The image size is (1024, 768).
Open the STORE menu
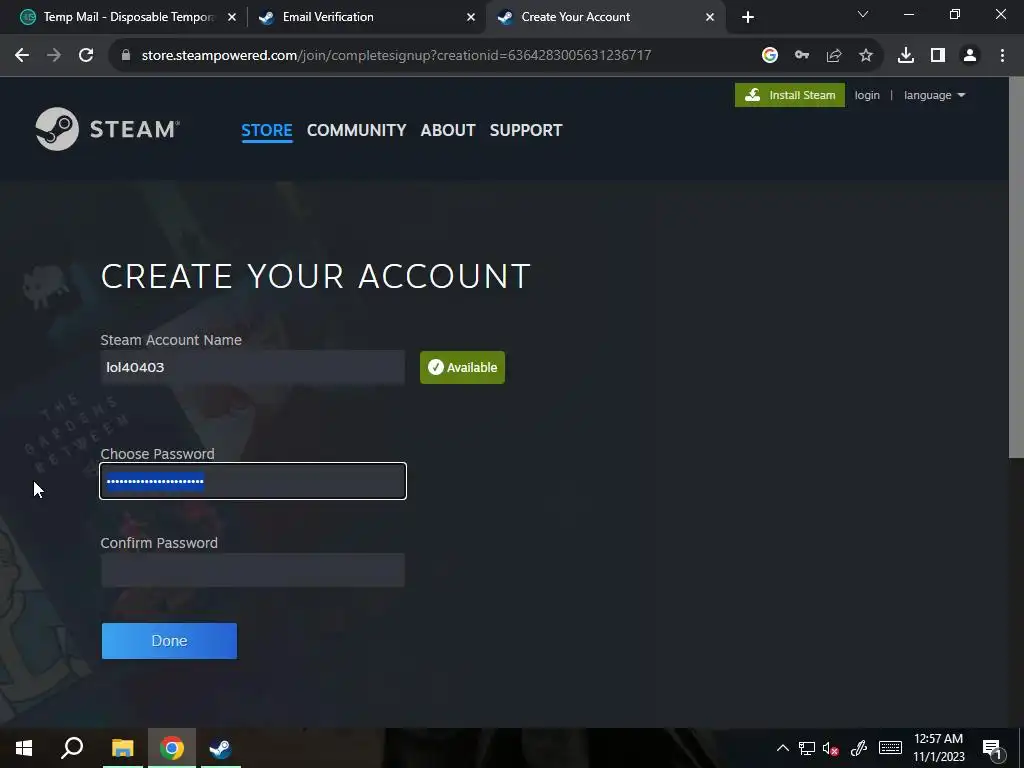(x=266, y=130)
